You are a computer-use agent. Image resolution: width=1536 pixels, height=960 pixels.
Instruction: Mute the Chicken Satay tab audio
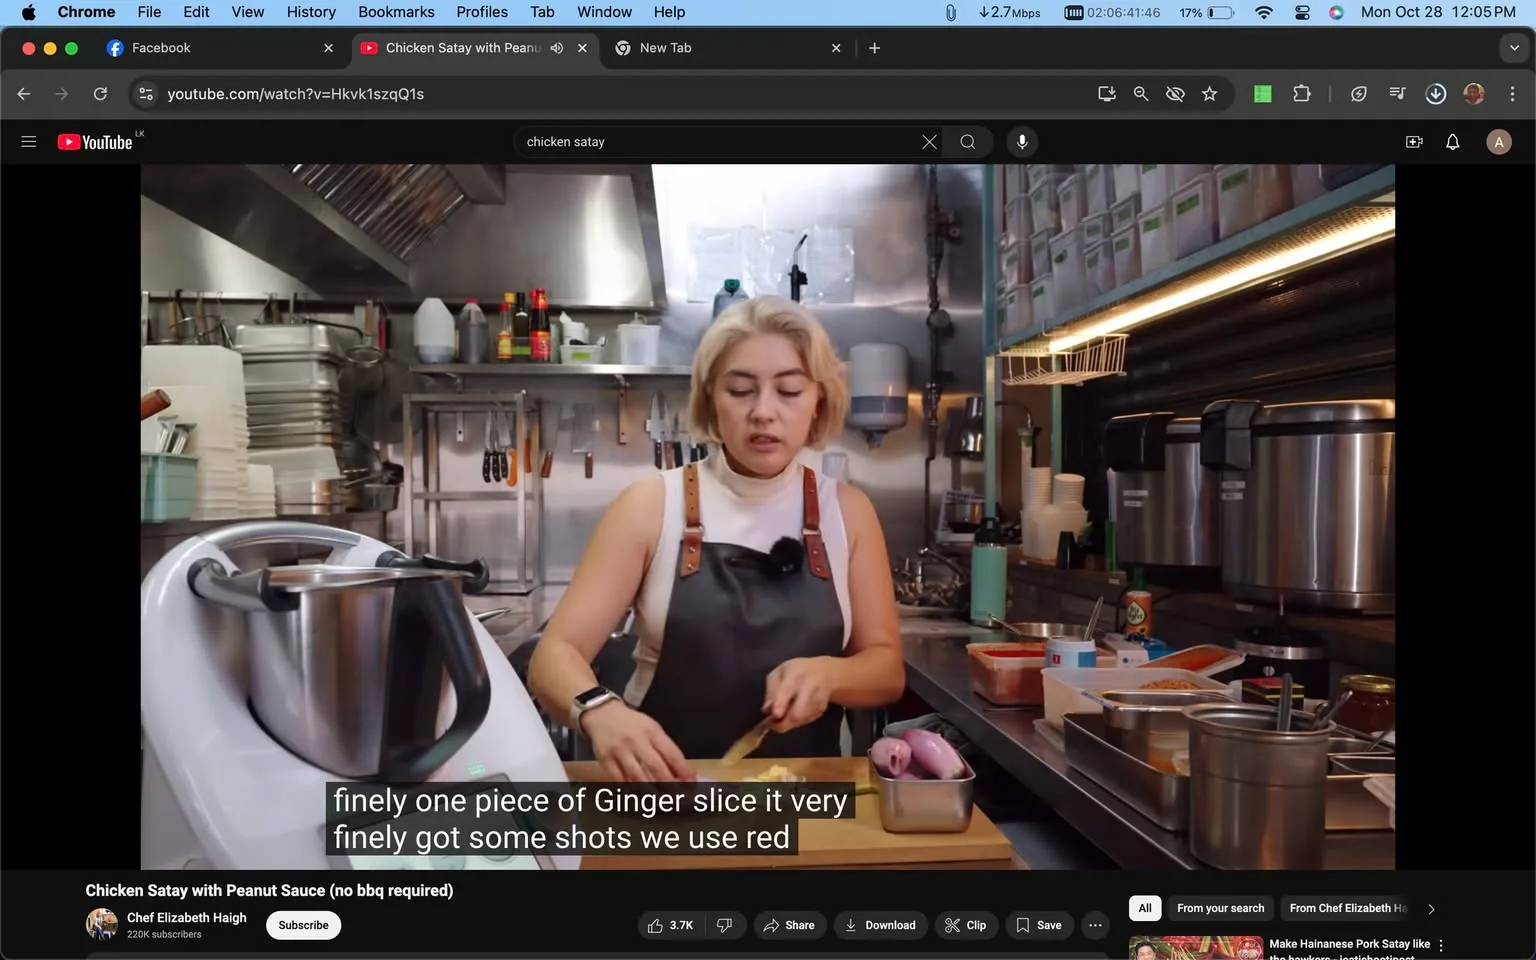click(557, 47)
